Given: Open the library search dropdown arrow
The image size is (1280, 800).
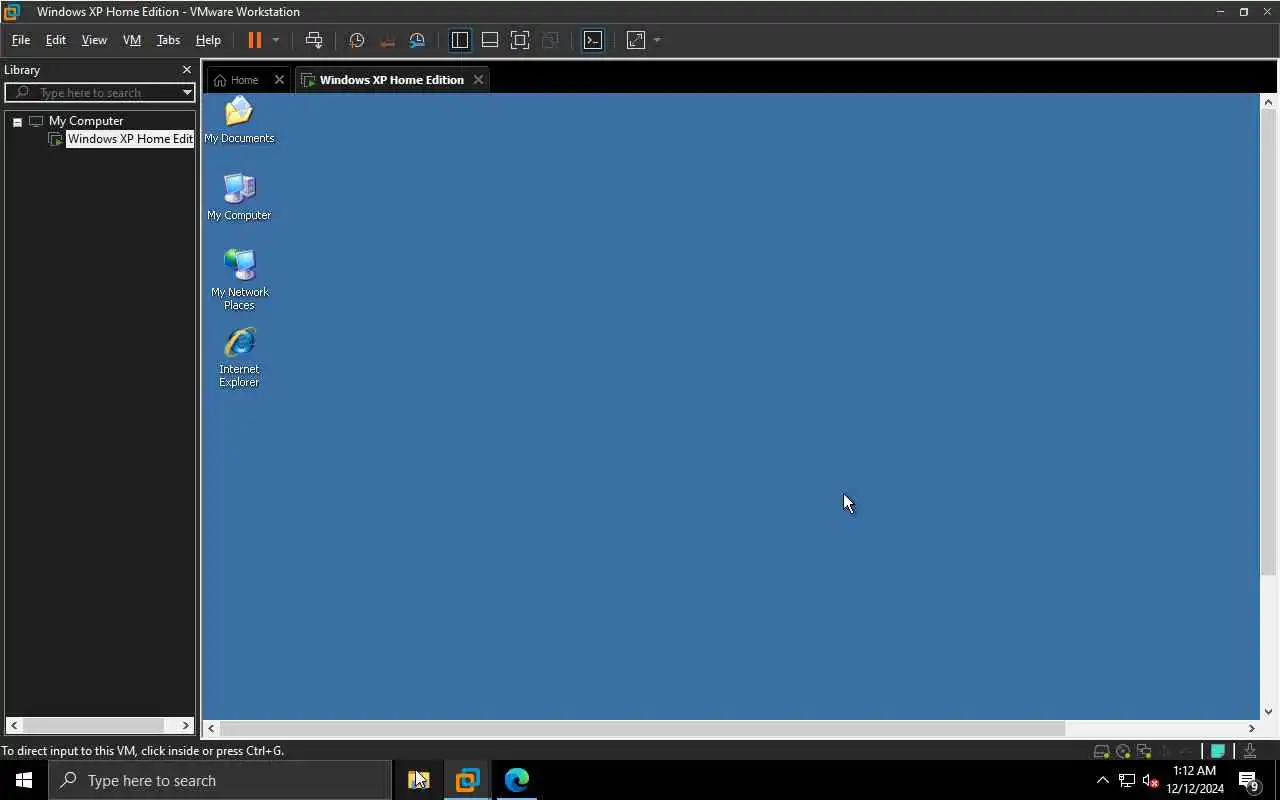Looking at the screenshot, I should [x=187, y=93].
